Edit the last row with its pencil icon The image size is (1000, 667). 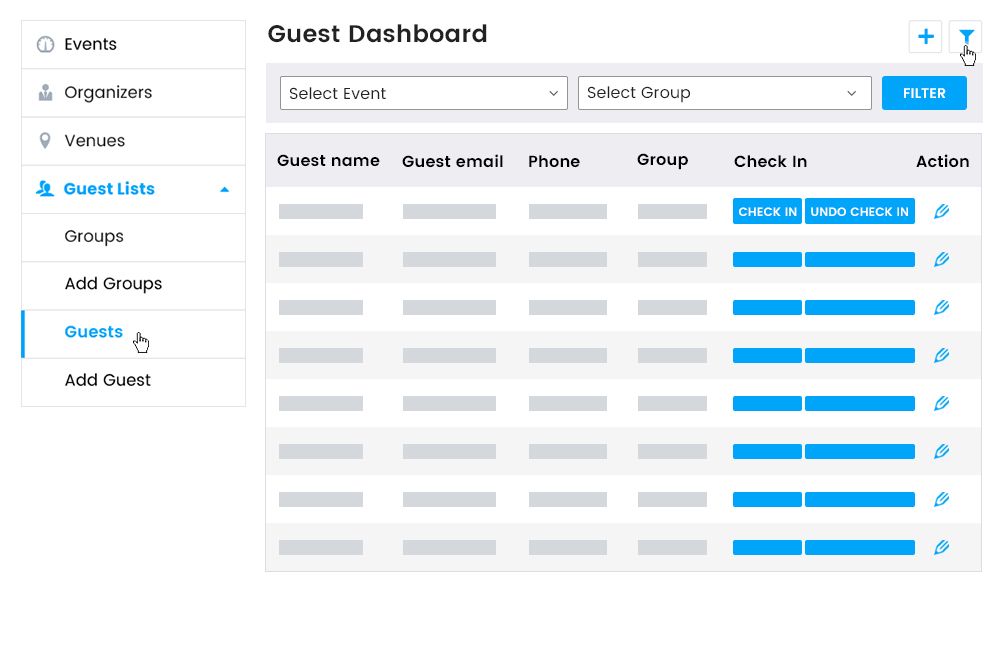[941, 547]
